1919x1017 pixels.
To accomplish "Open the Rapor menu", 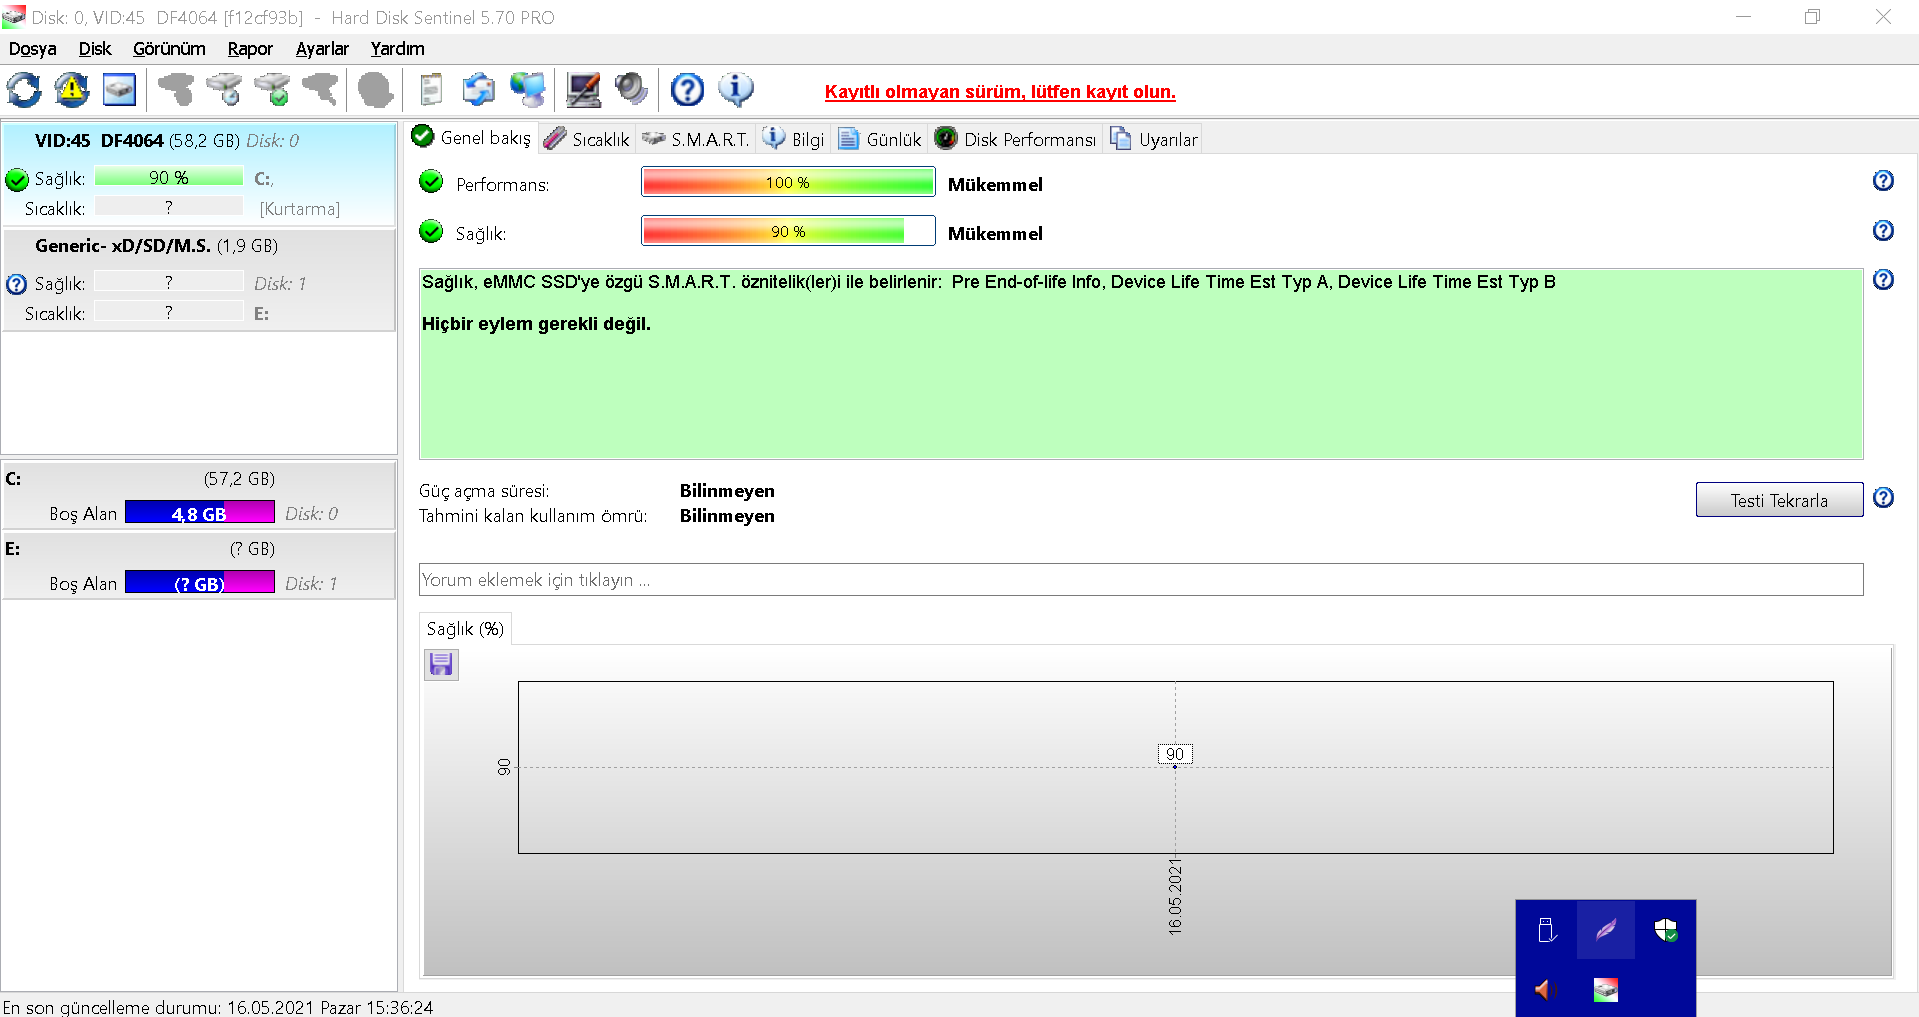I will (250, 49).
